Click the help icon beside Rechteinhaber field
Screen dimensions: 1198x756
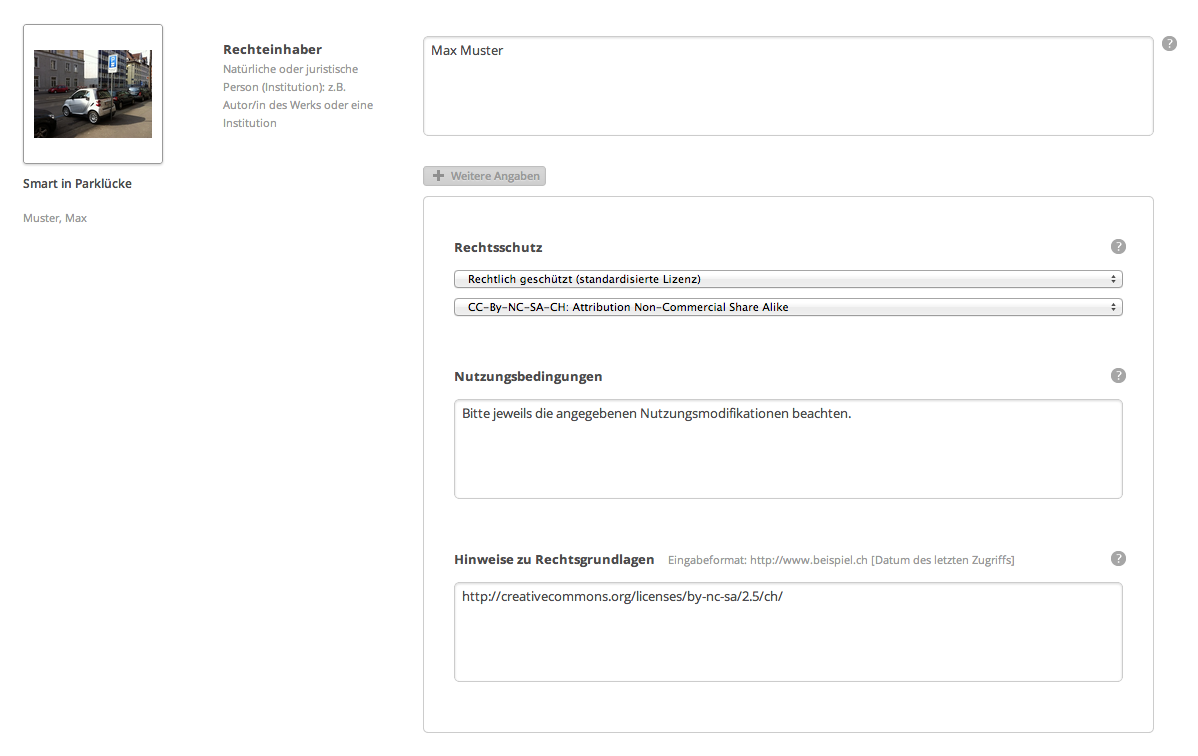[x=1169, y=44]
